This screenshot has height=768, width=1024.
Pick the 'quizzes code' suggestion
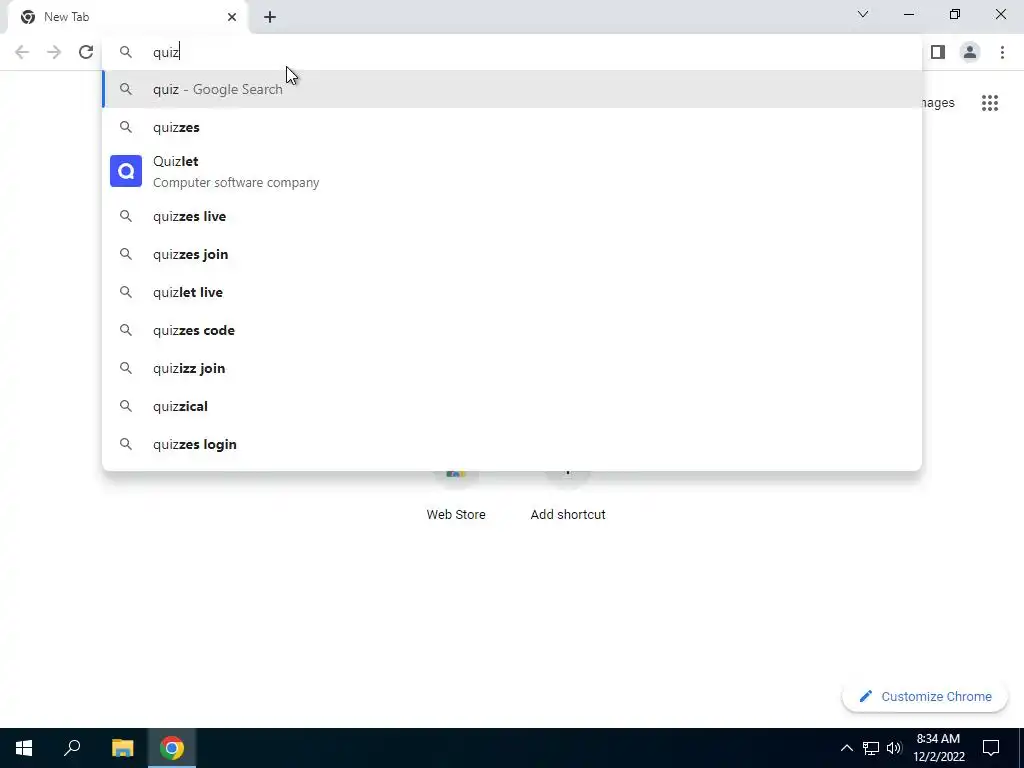[x=512, y=330]
